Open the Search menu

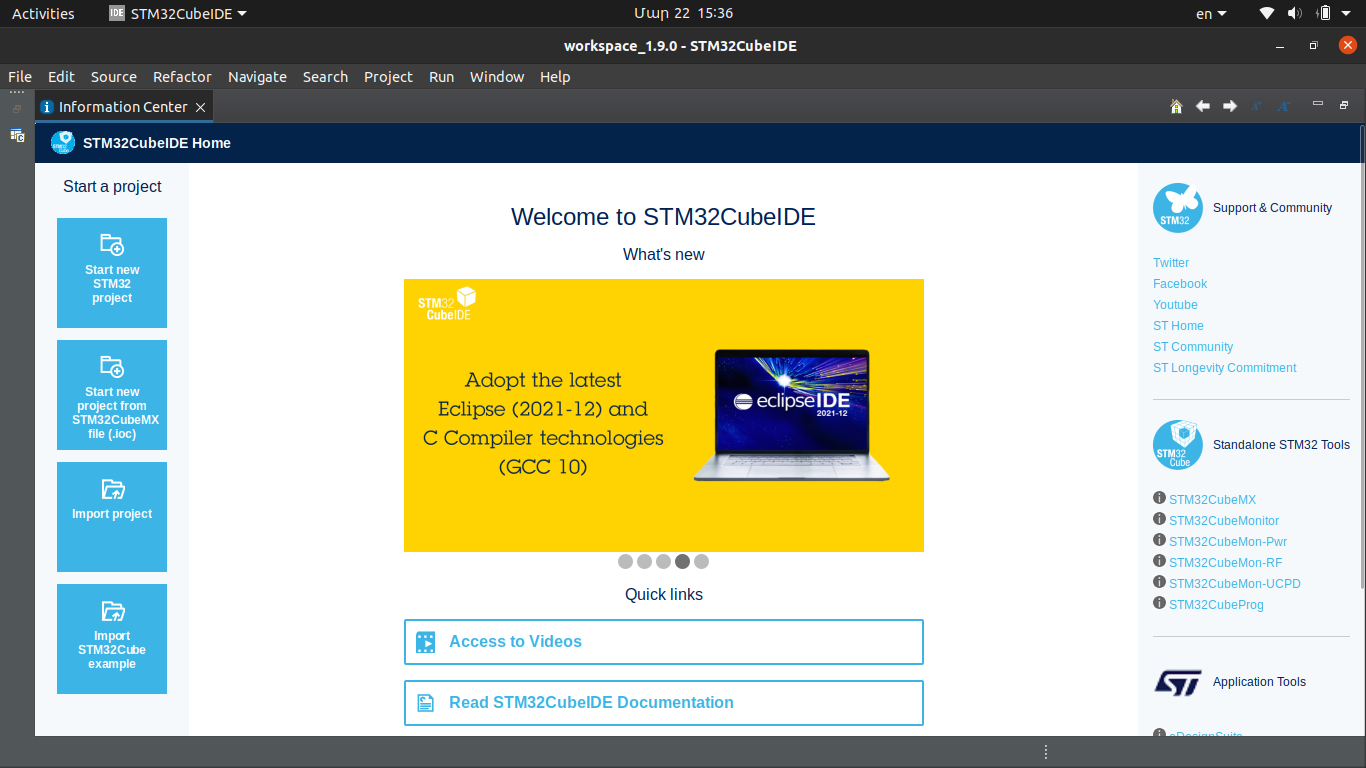[325, 77]
